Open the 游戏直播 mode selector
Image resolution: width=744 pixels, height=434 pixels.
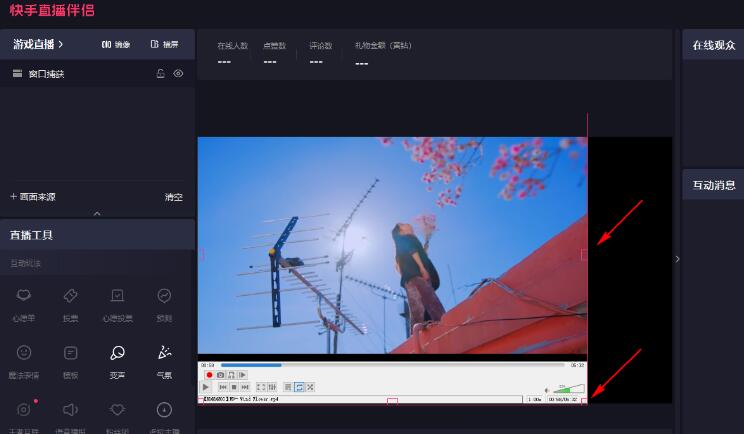[x=38, y=44]
